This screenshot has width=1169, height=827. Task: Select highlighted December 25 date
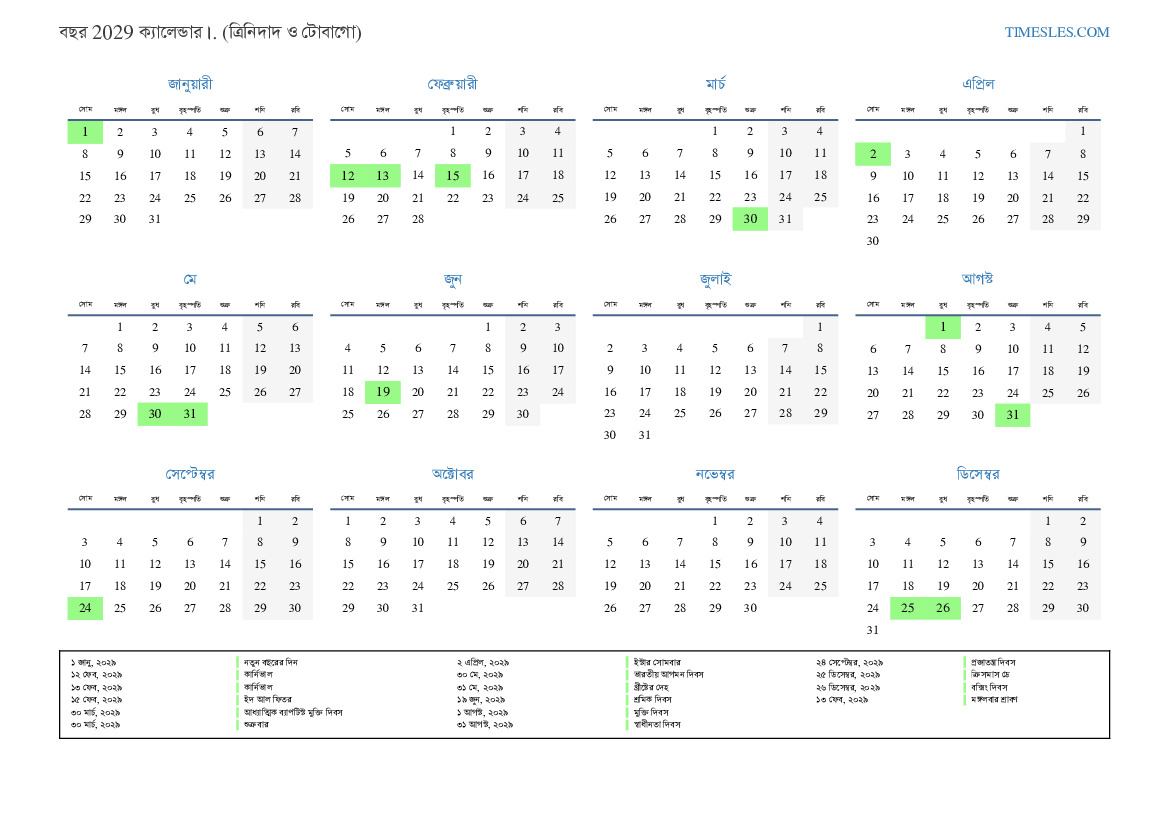[x=907, y=608]
